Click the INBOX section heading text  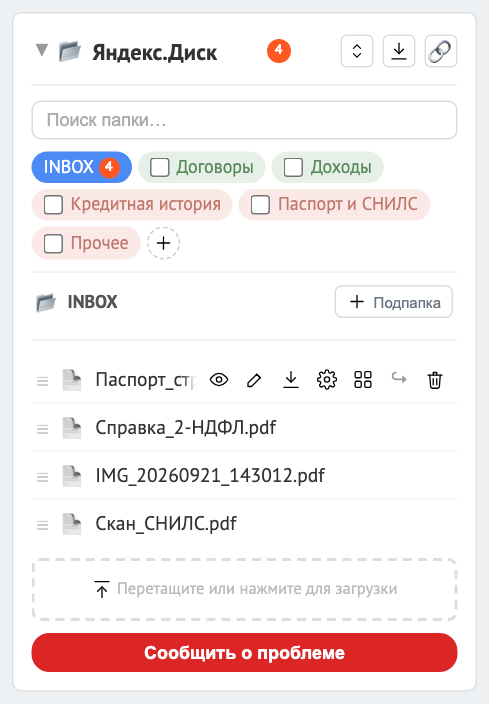click(x=92, y=302)
